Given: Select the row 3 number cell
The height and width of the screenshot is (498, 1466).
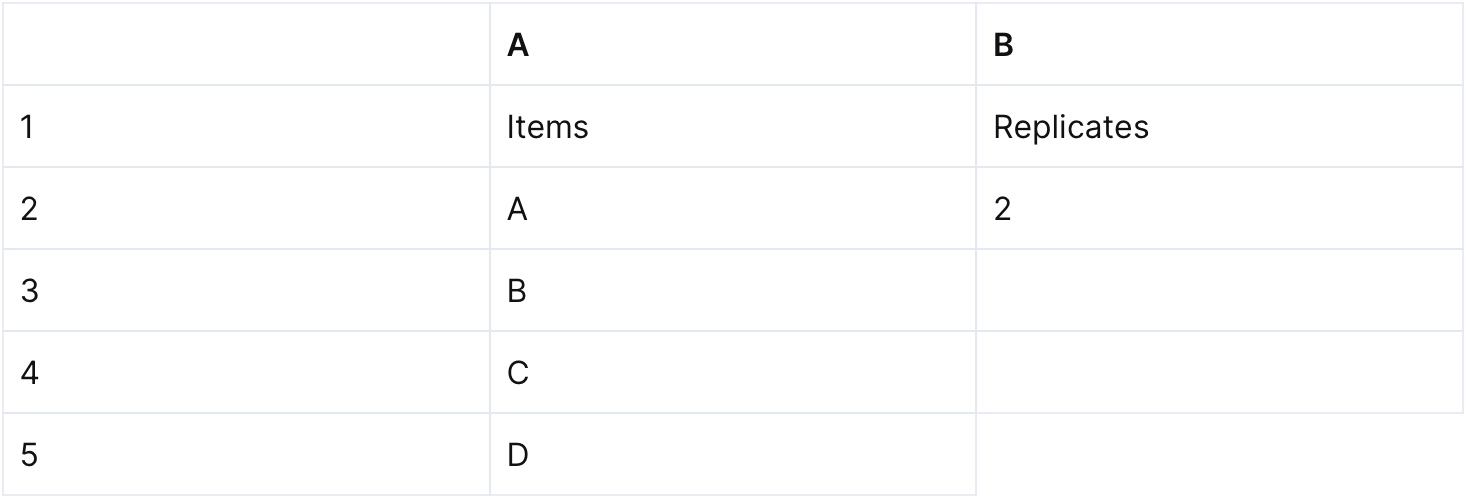Looking at the screenshot, I should tap(246, 291).
